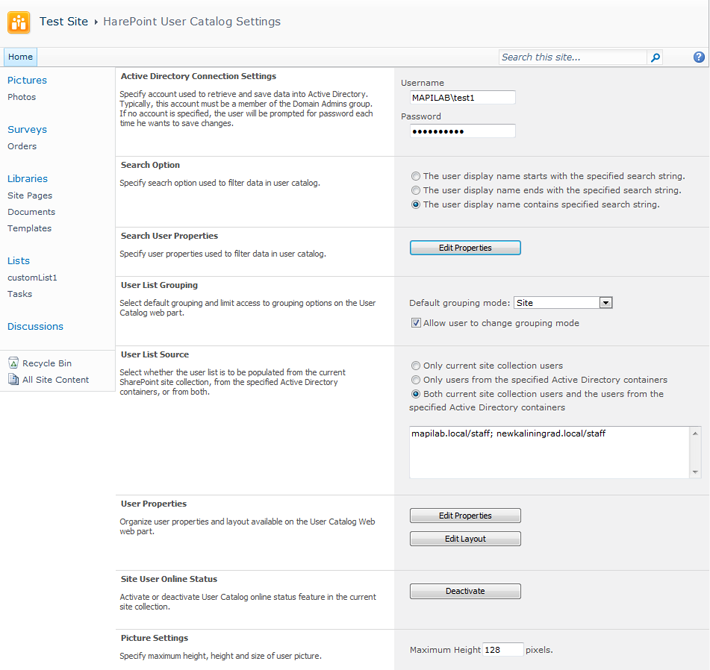This screenshot has width=710, height=670.
Task: Select 'Only current site collection users' option
Action: (x=415, y=365)
